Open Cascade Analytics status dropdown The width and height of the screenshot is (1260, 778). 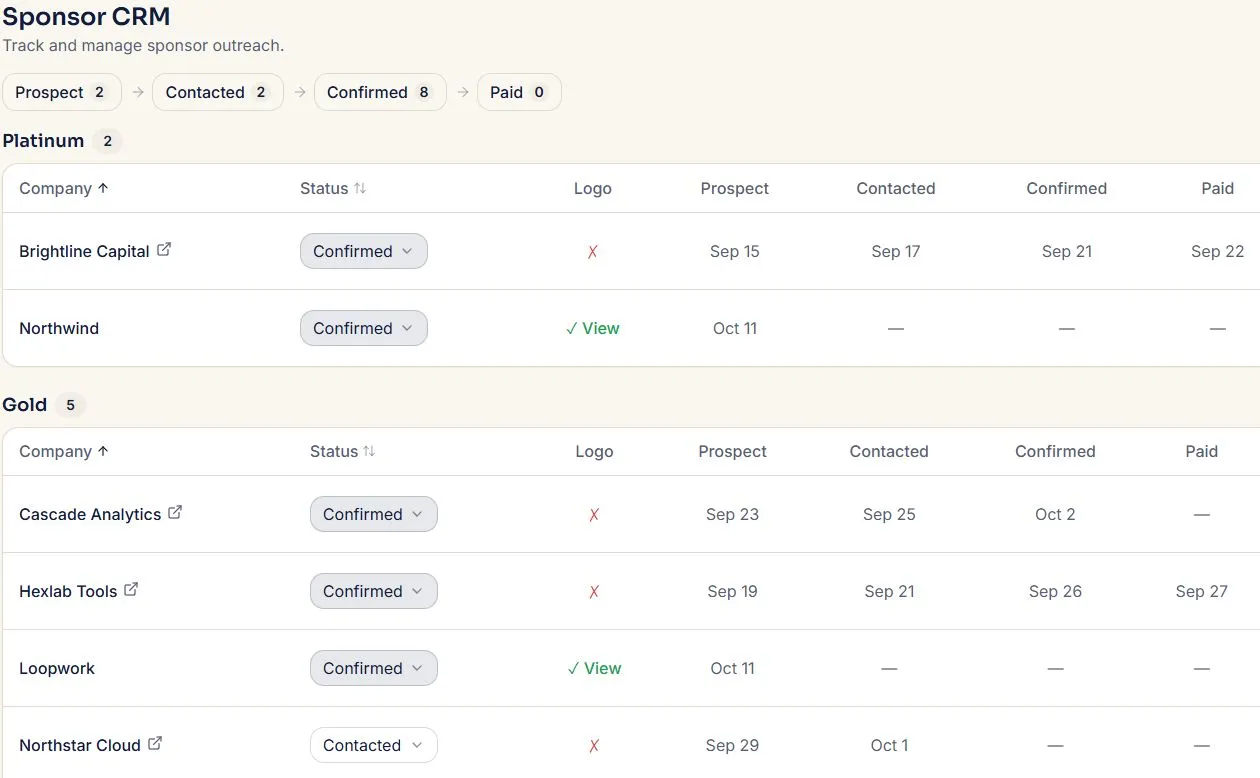(374, 514)
